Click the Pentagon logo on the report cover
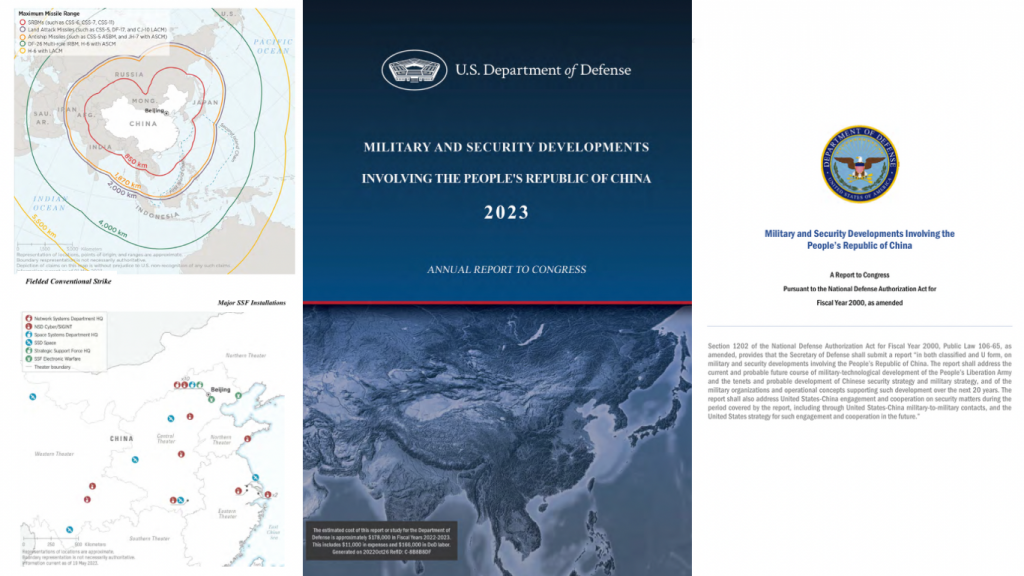The image size is (1024, 576). coord(414,70)
